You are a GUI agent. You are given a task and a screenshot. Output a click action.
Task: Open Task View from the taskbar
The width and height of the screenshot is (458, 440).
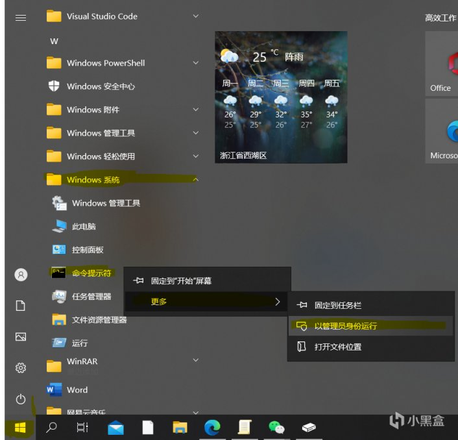click(x=82, y=427)
